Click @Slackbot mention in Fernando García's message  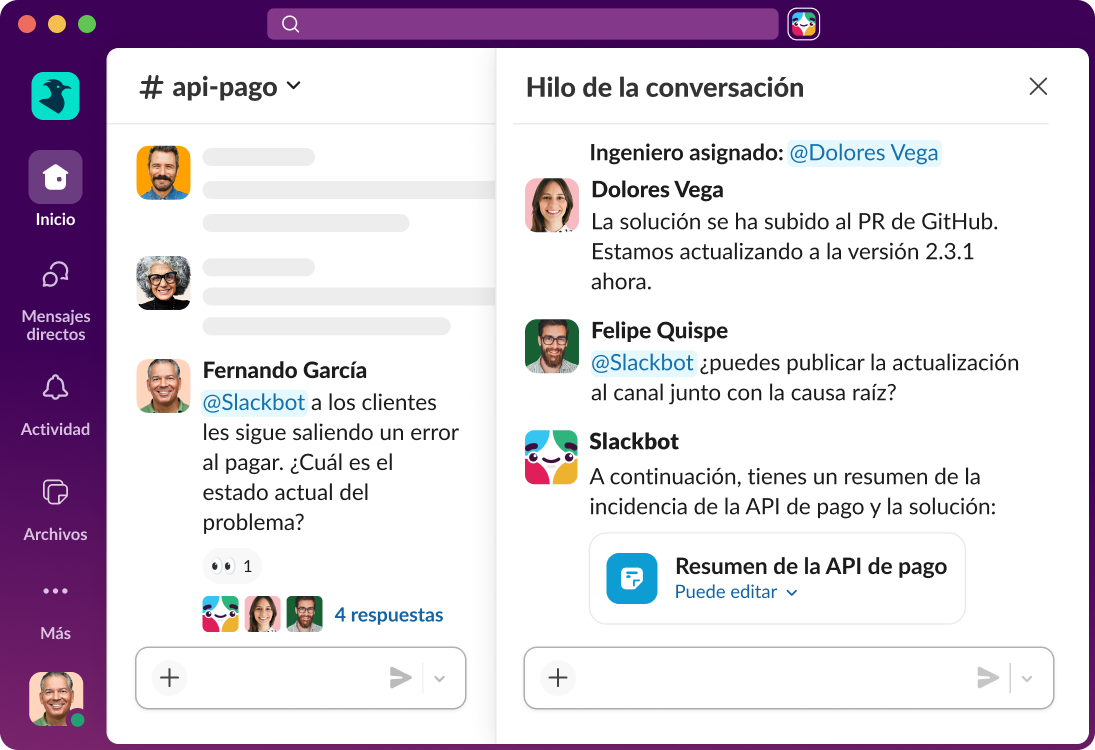click(254, 402)
